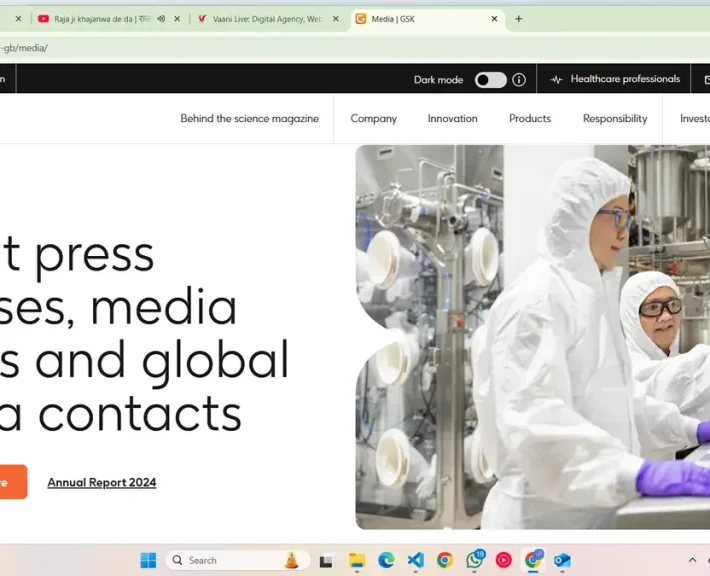Show hidden system tray icons
Screen dimensions: 710x576
point(692,560)
